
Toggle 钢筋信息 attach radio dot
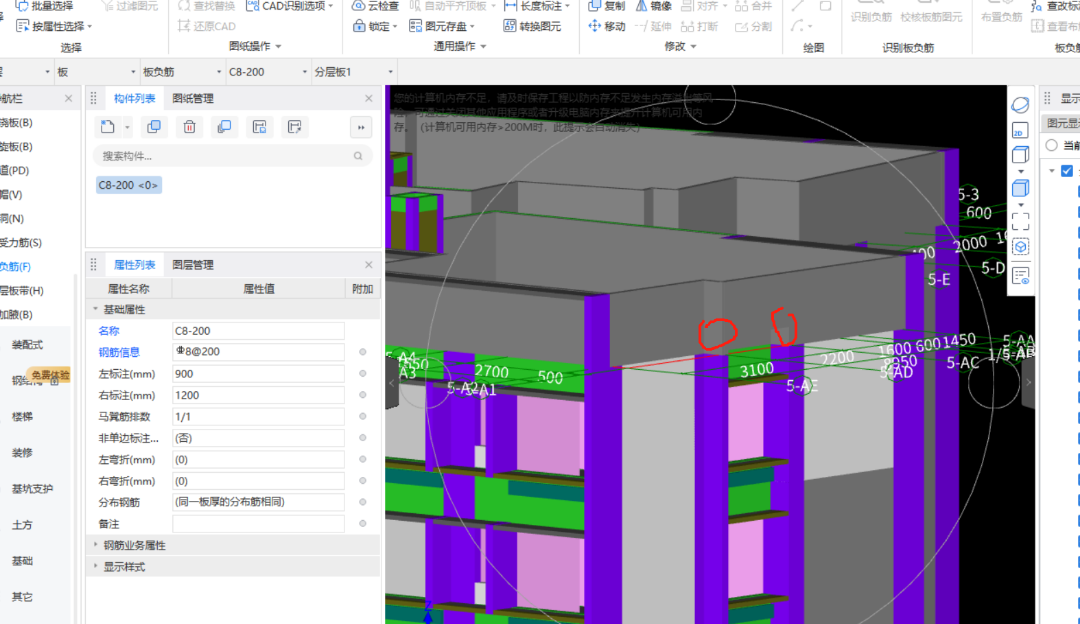pos(362,352)
